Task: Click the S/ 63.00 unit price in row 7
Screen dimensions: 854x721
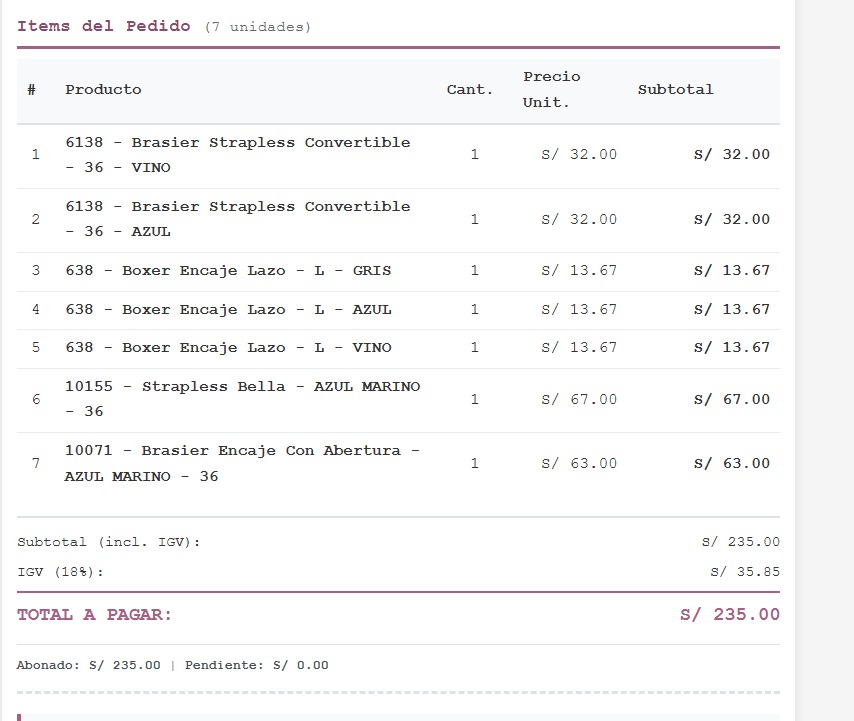Action: [x=579, y=464]
